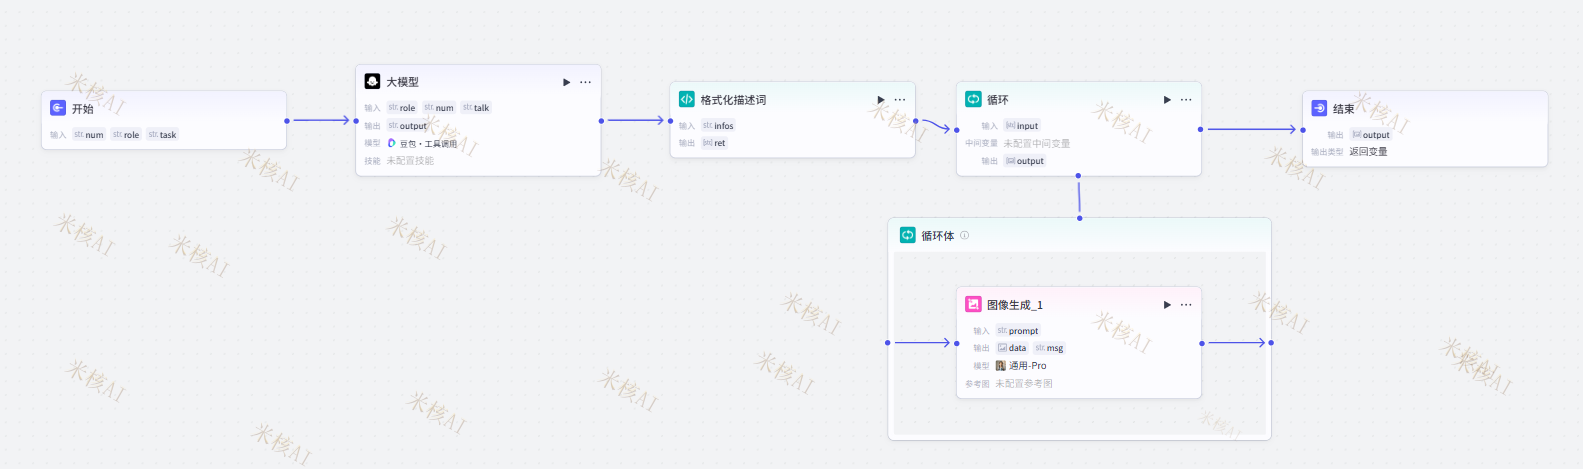This screenshot has width=1583, height=469.
Task: Run the 大模型 node with play button
Action: [566, 82]
